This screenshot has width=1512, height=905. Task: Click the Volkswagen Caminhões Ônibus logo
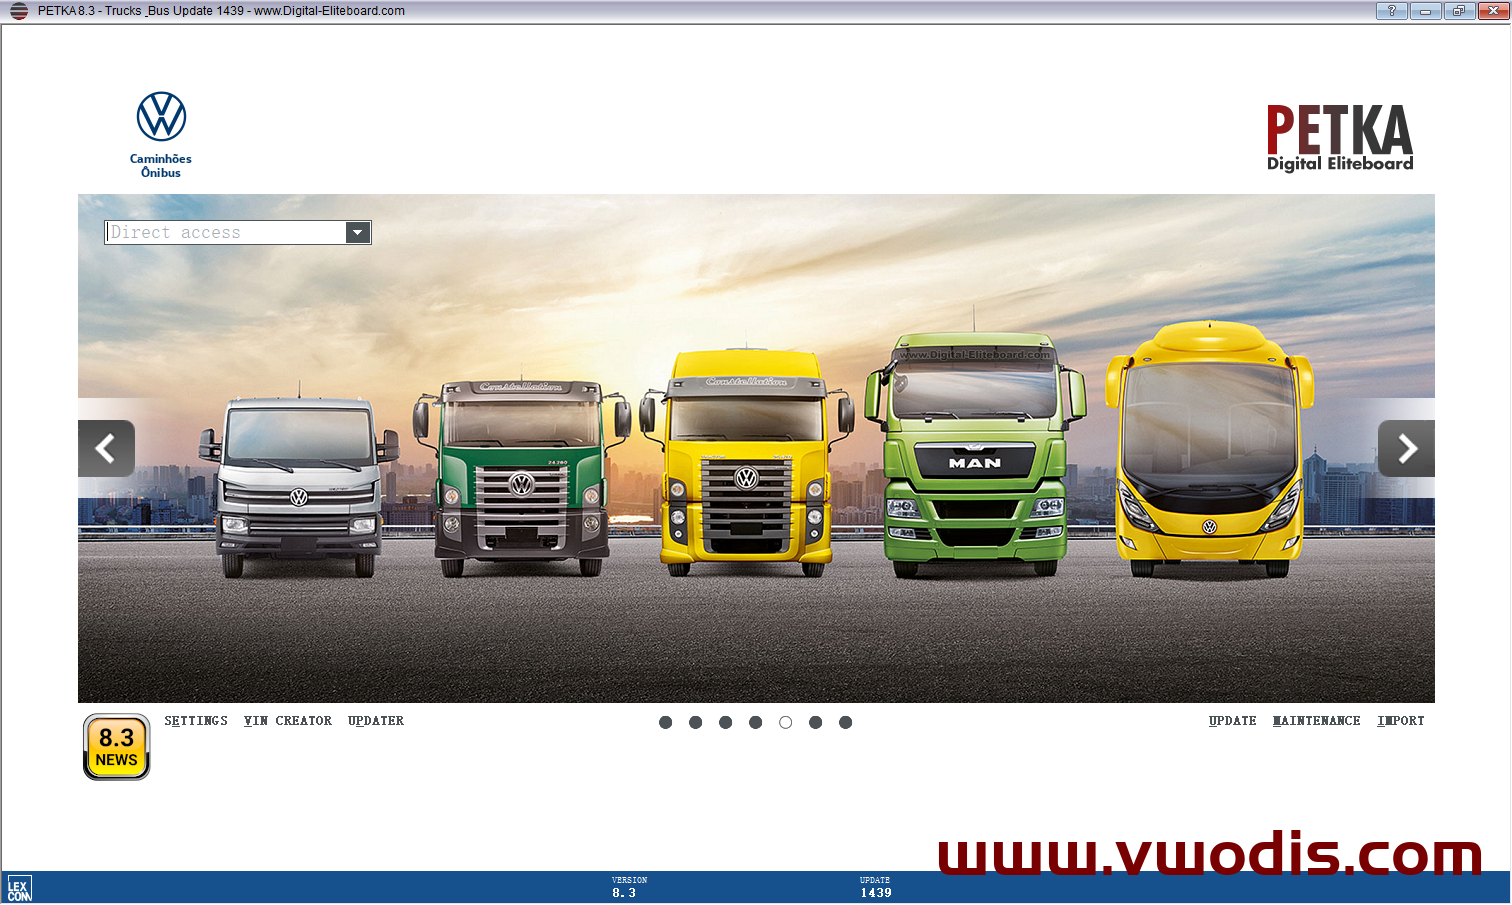click(x=161, y=135)
